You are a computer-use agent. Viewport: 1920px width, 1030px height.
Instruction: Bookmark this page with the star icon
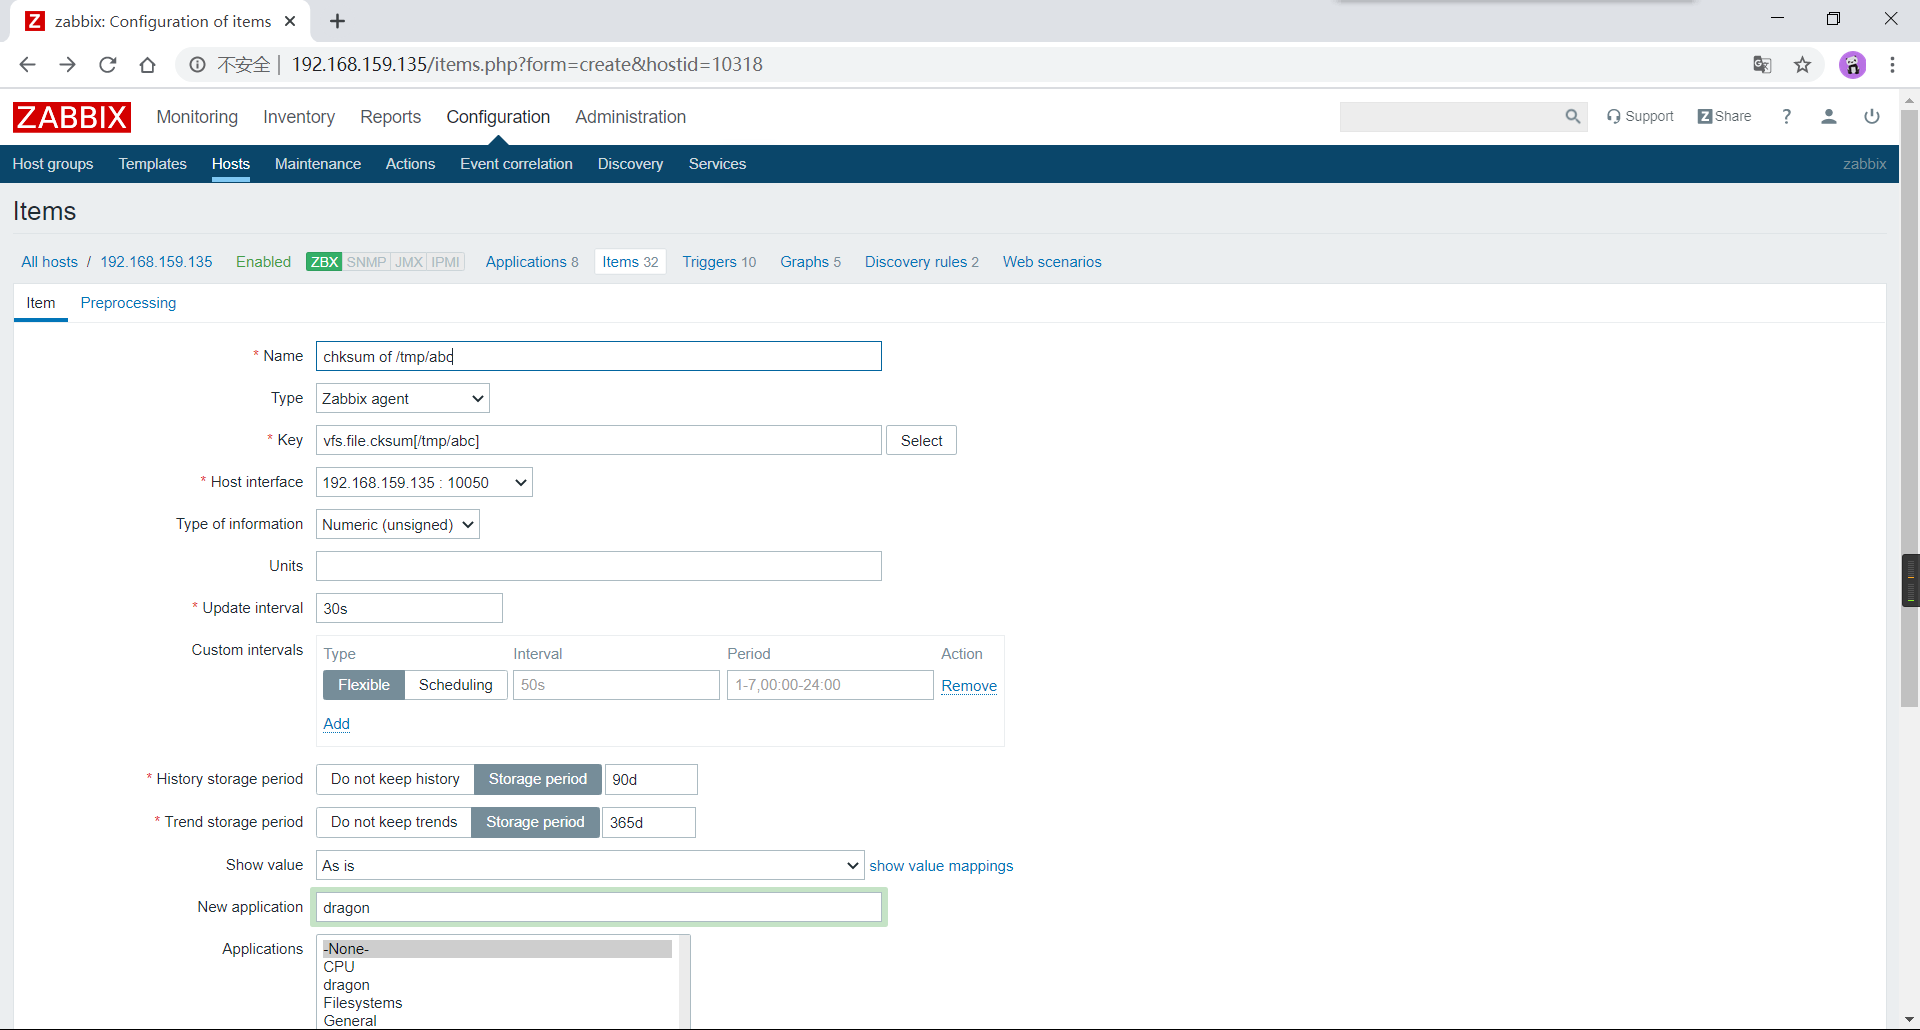tap(1802, 65)
